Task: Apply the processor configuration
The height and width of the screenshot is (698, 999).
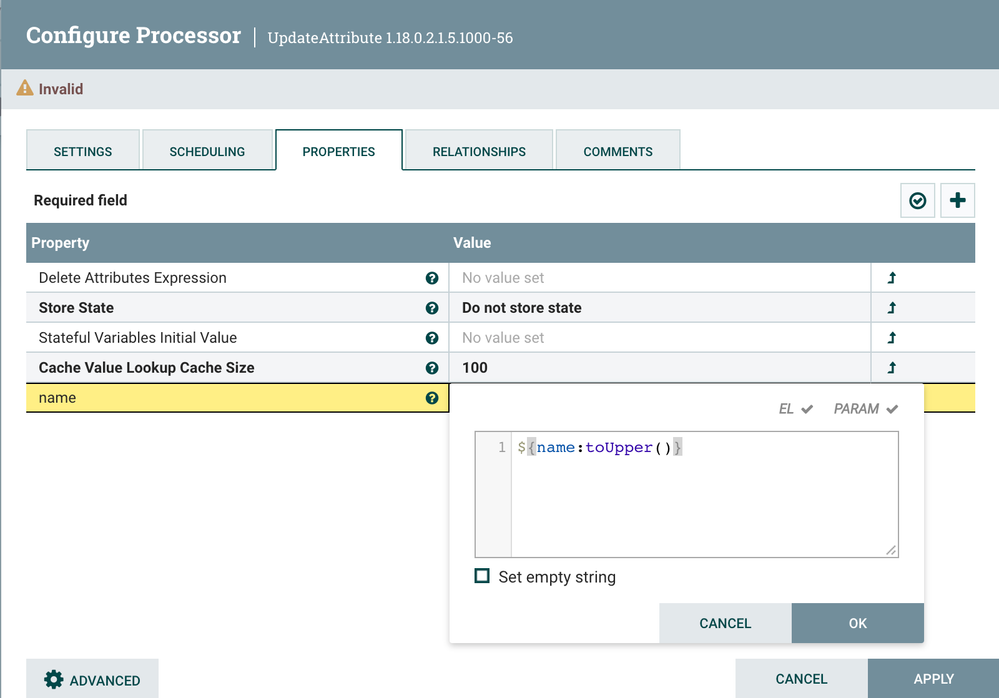Action: point(933,679)
